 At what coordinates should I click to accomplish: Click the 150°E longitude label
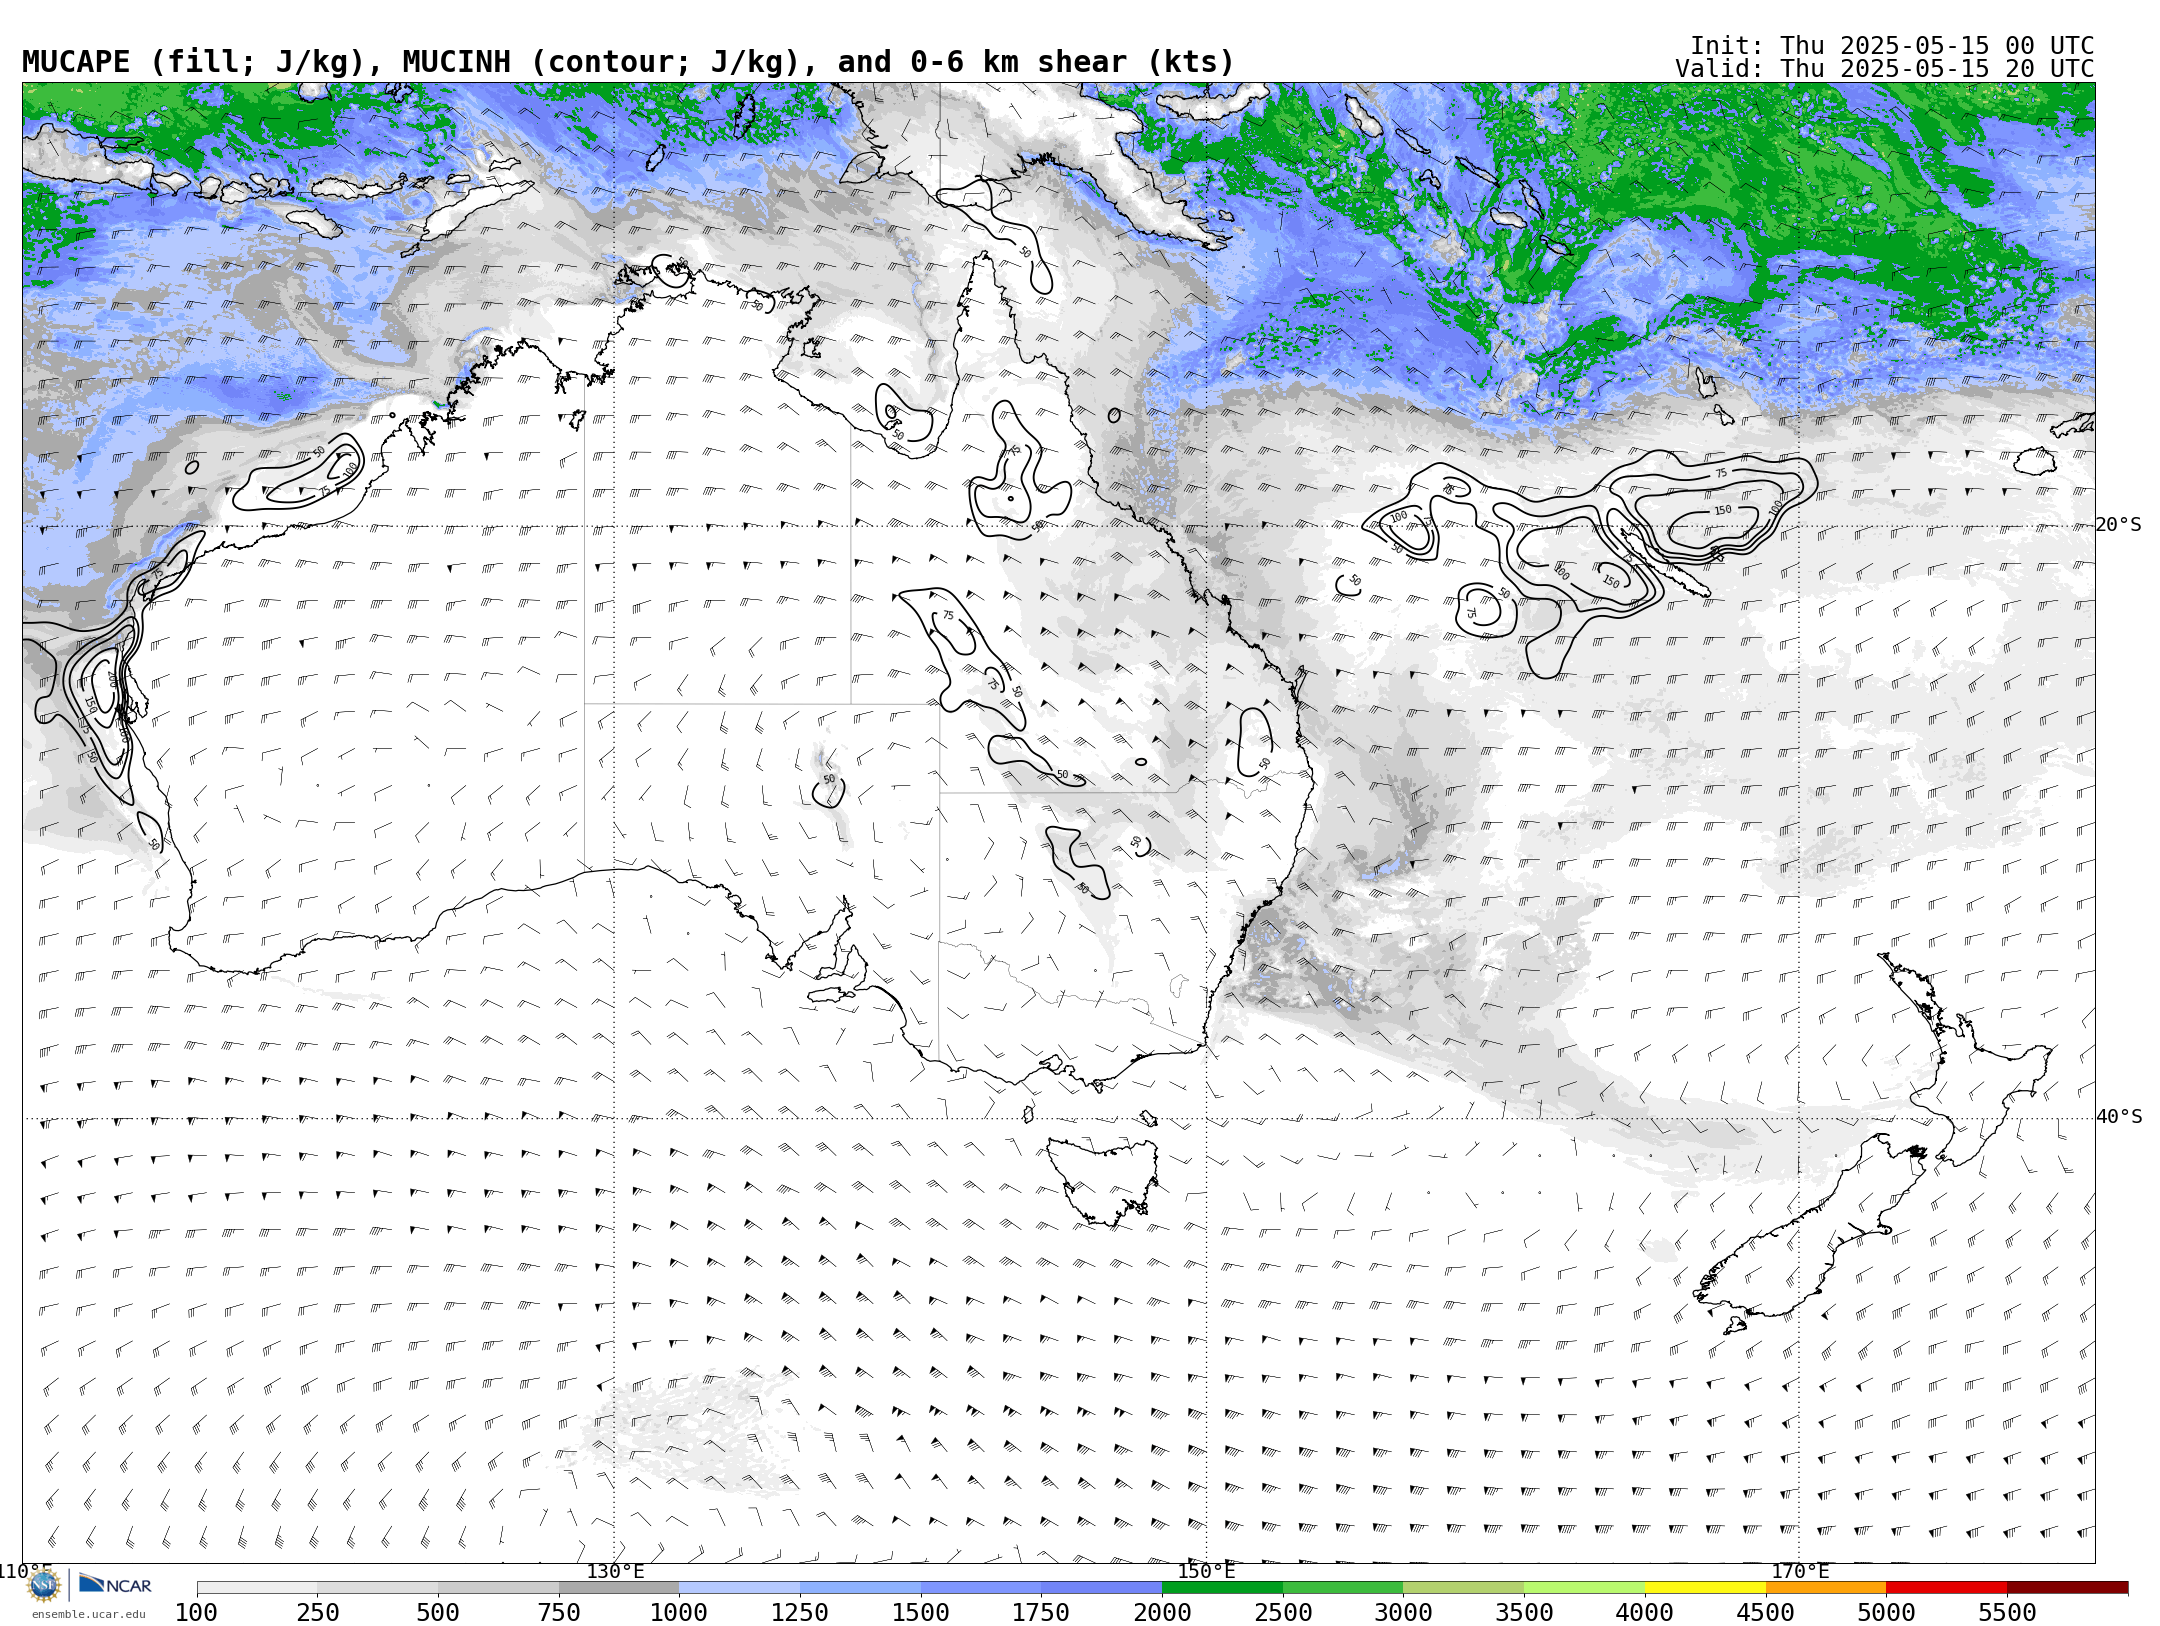point(1206,1571)
